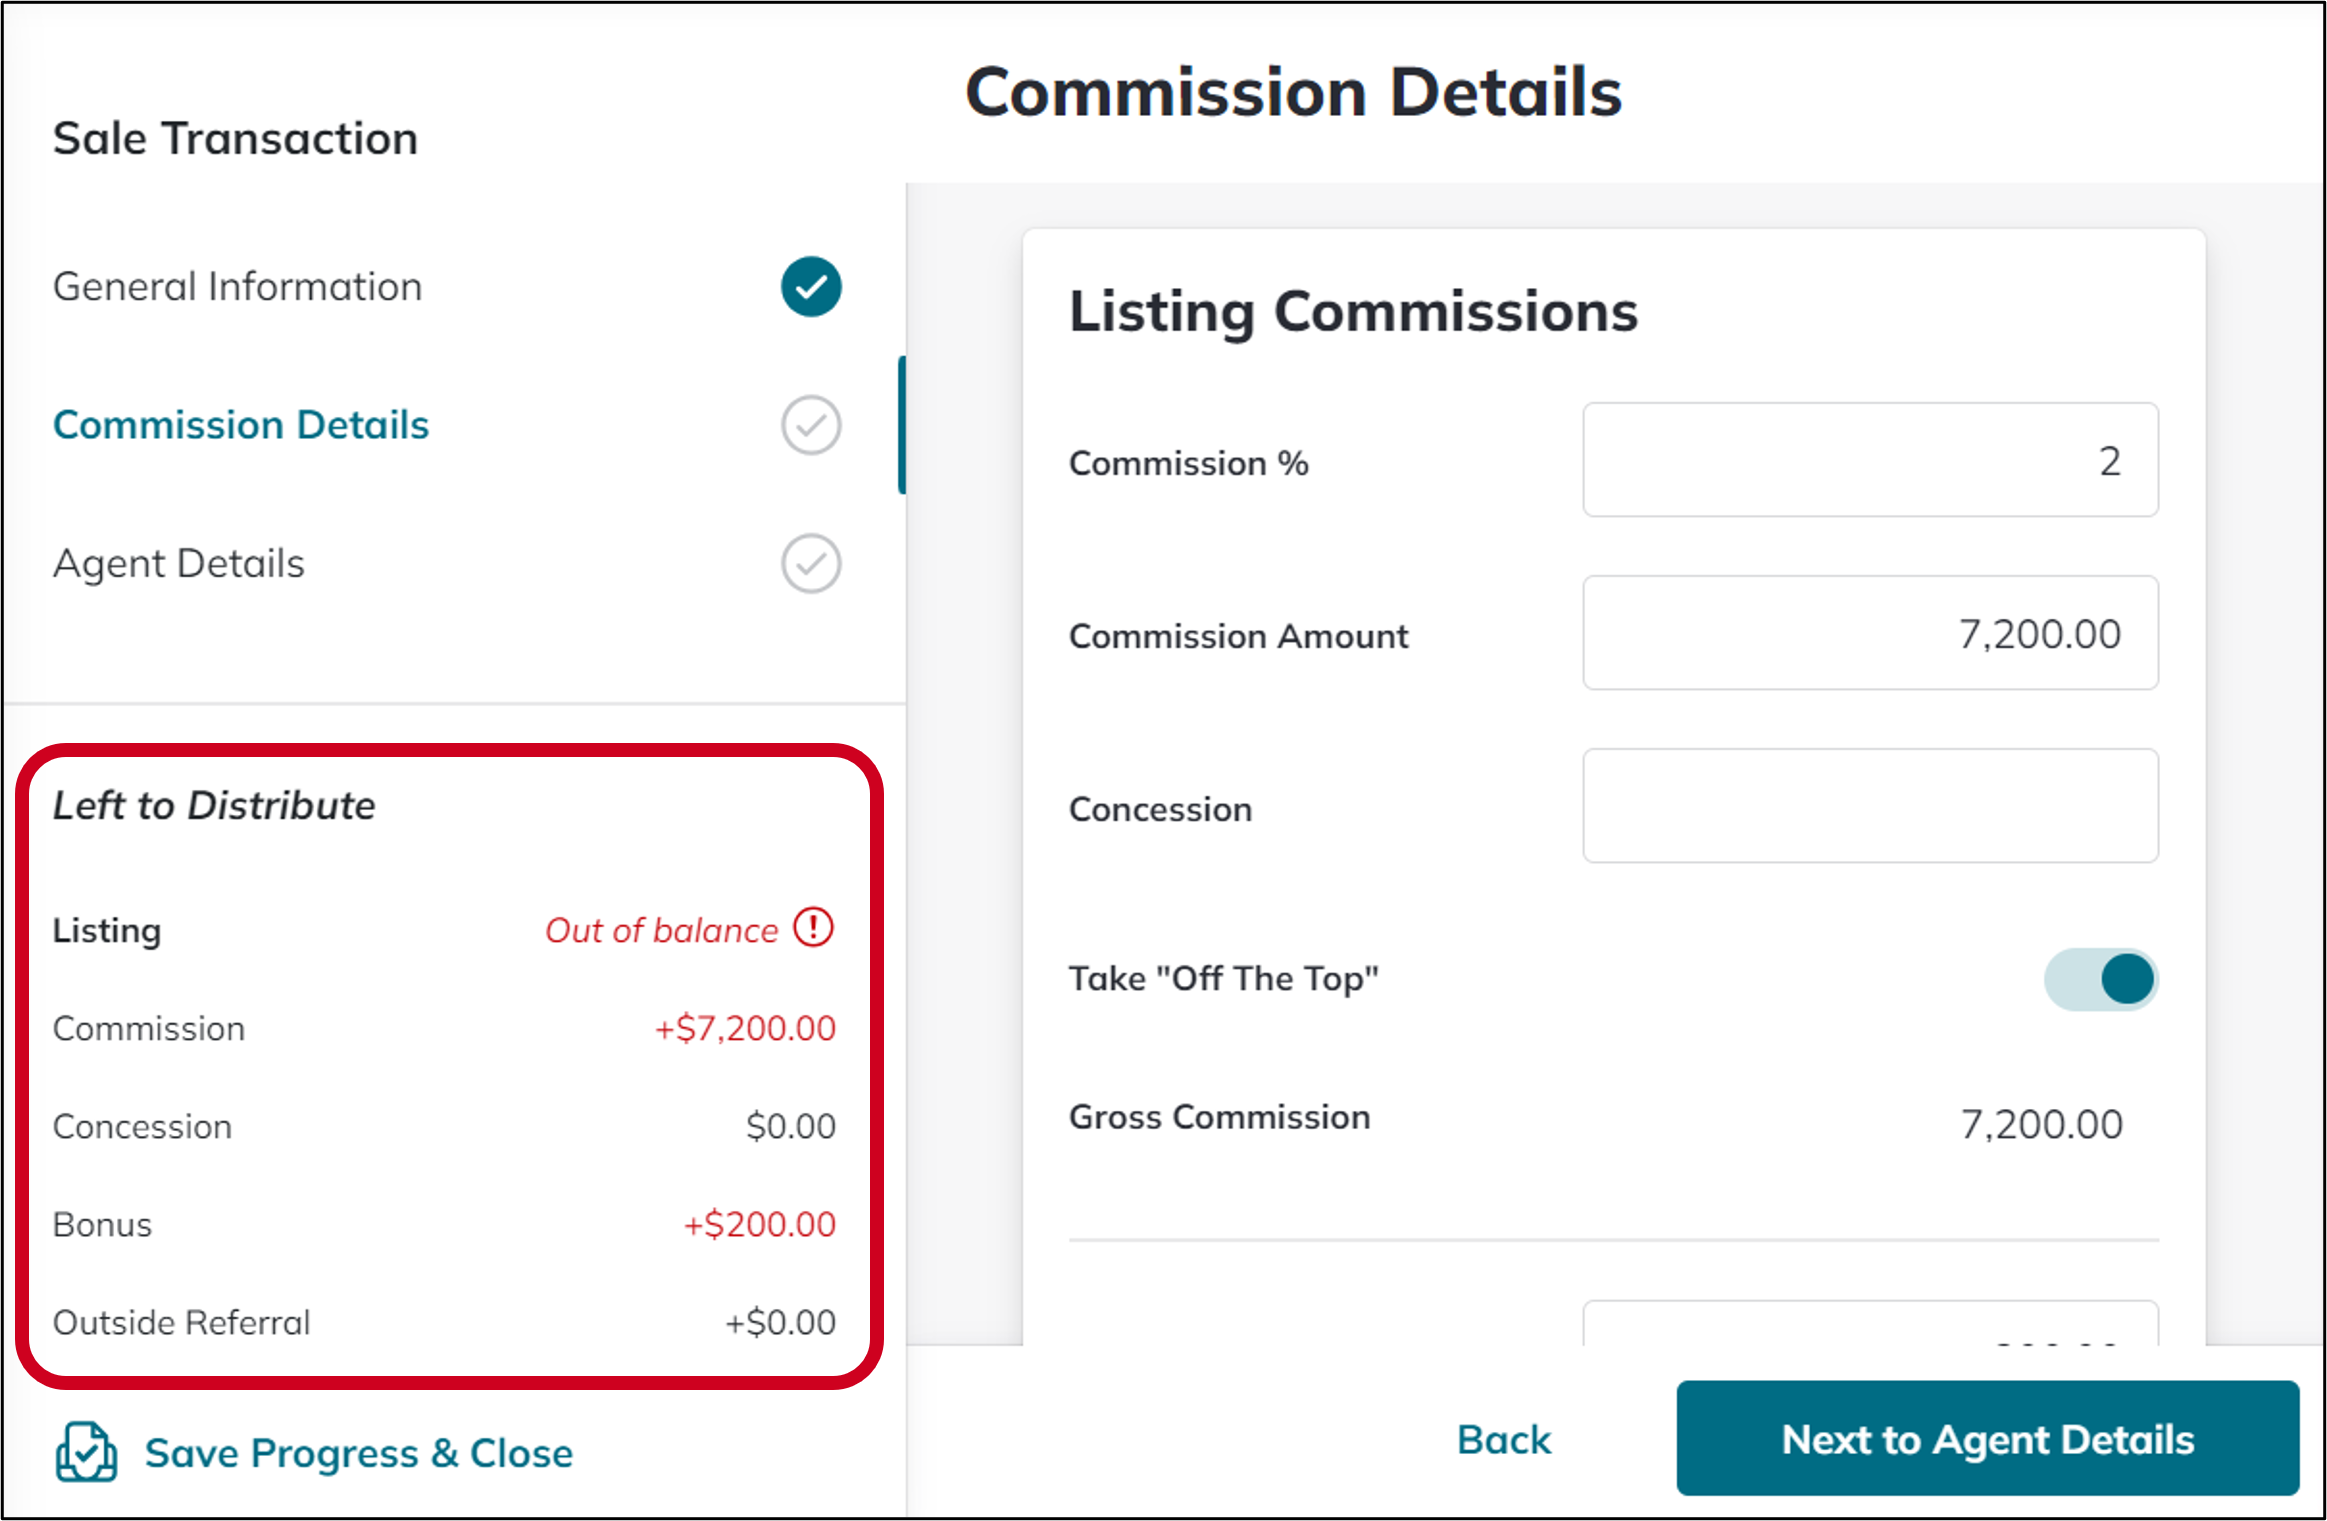The width and height of the screenshot is (2327, 1521).
Task: Click the Save Progress clipboard icon
Action: 86,1452
